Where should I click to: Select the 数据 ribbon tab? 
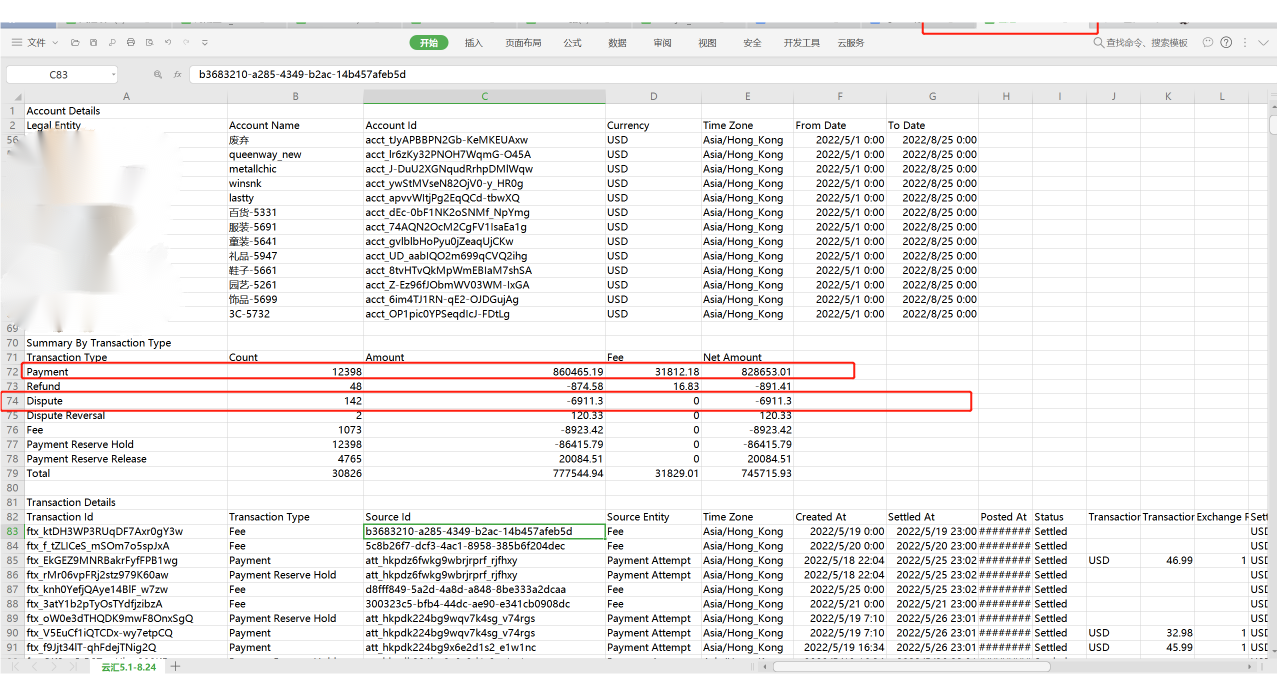[x=617, y=43]
